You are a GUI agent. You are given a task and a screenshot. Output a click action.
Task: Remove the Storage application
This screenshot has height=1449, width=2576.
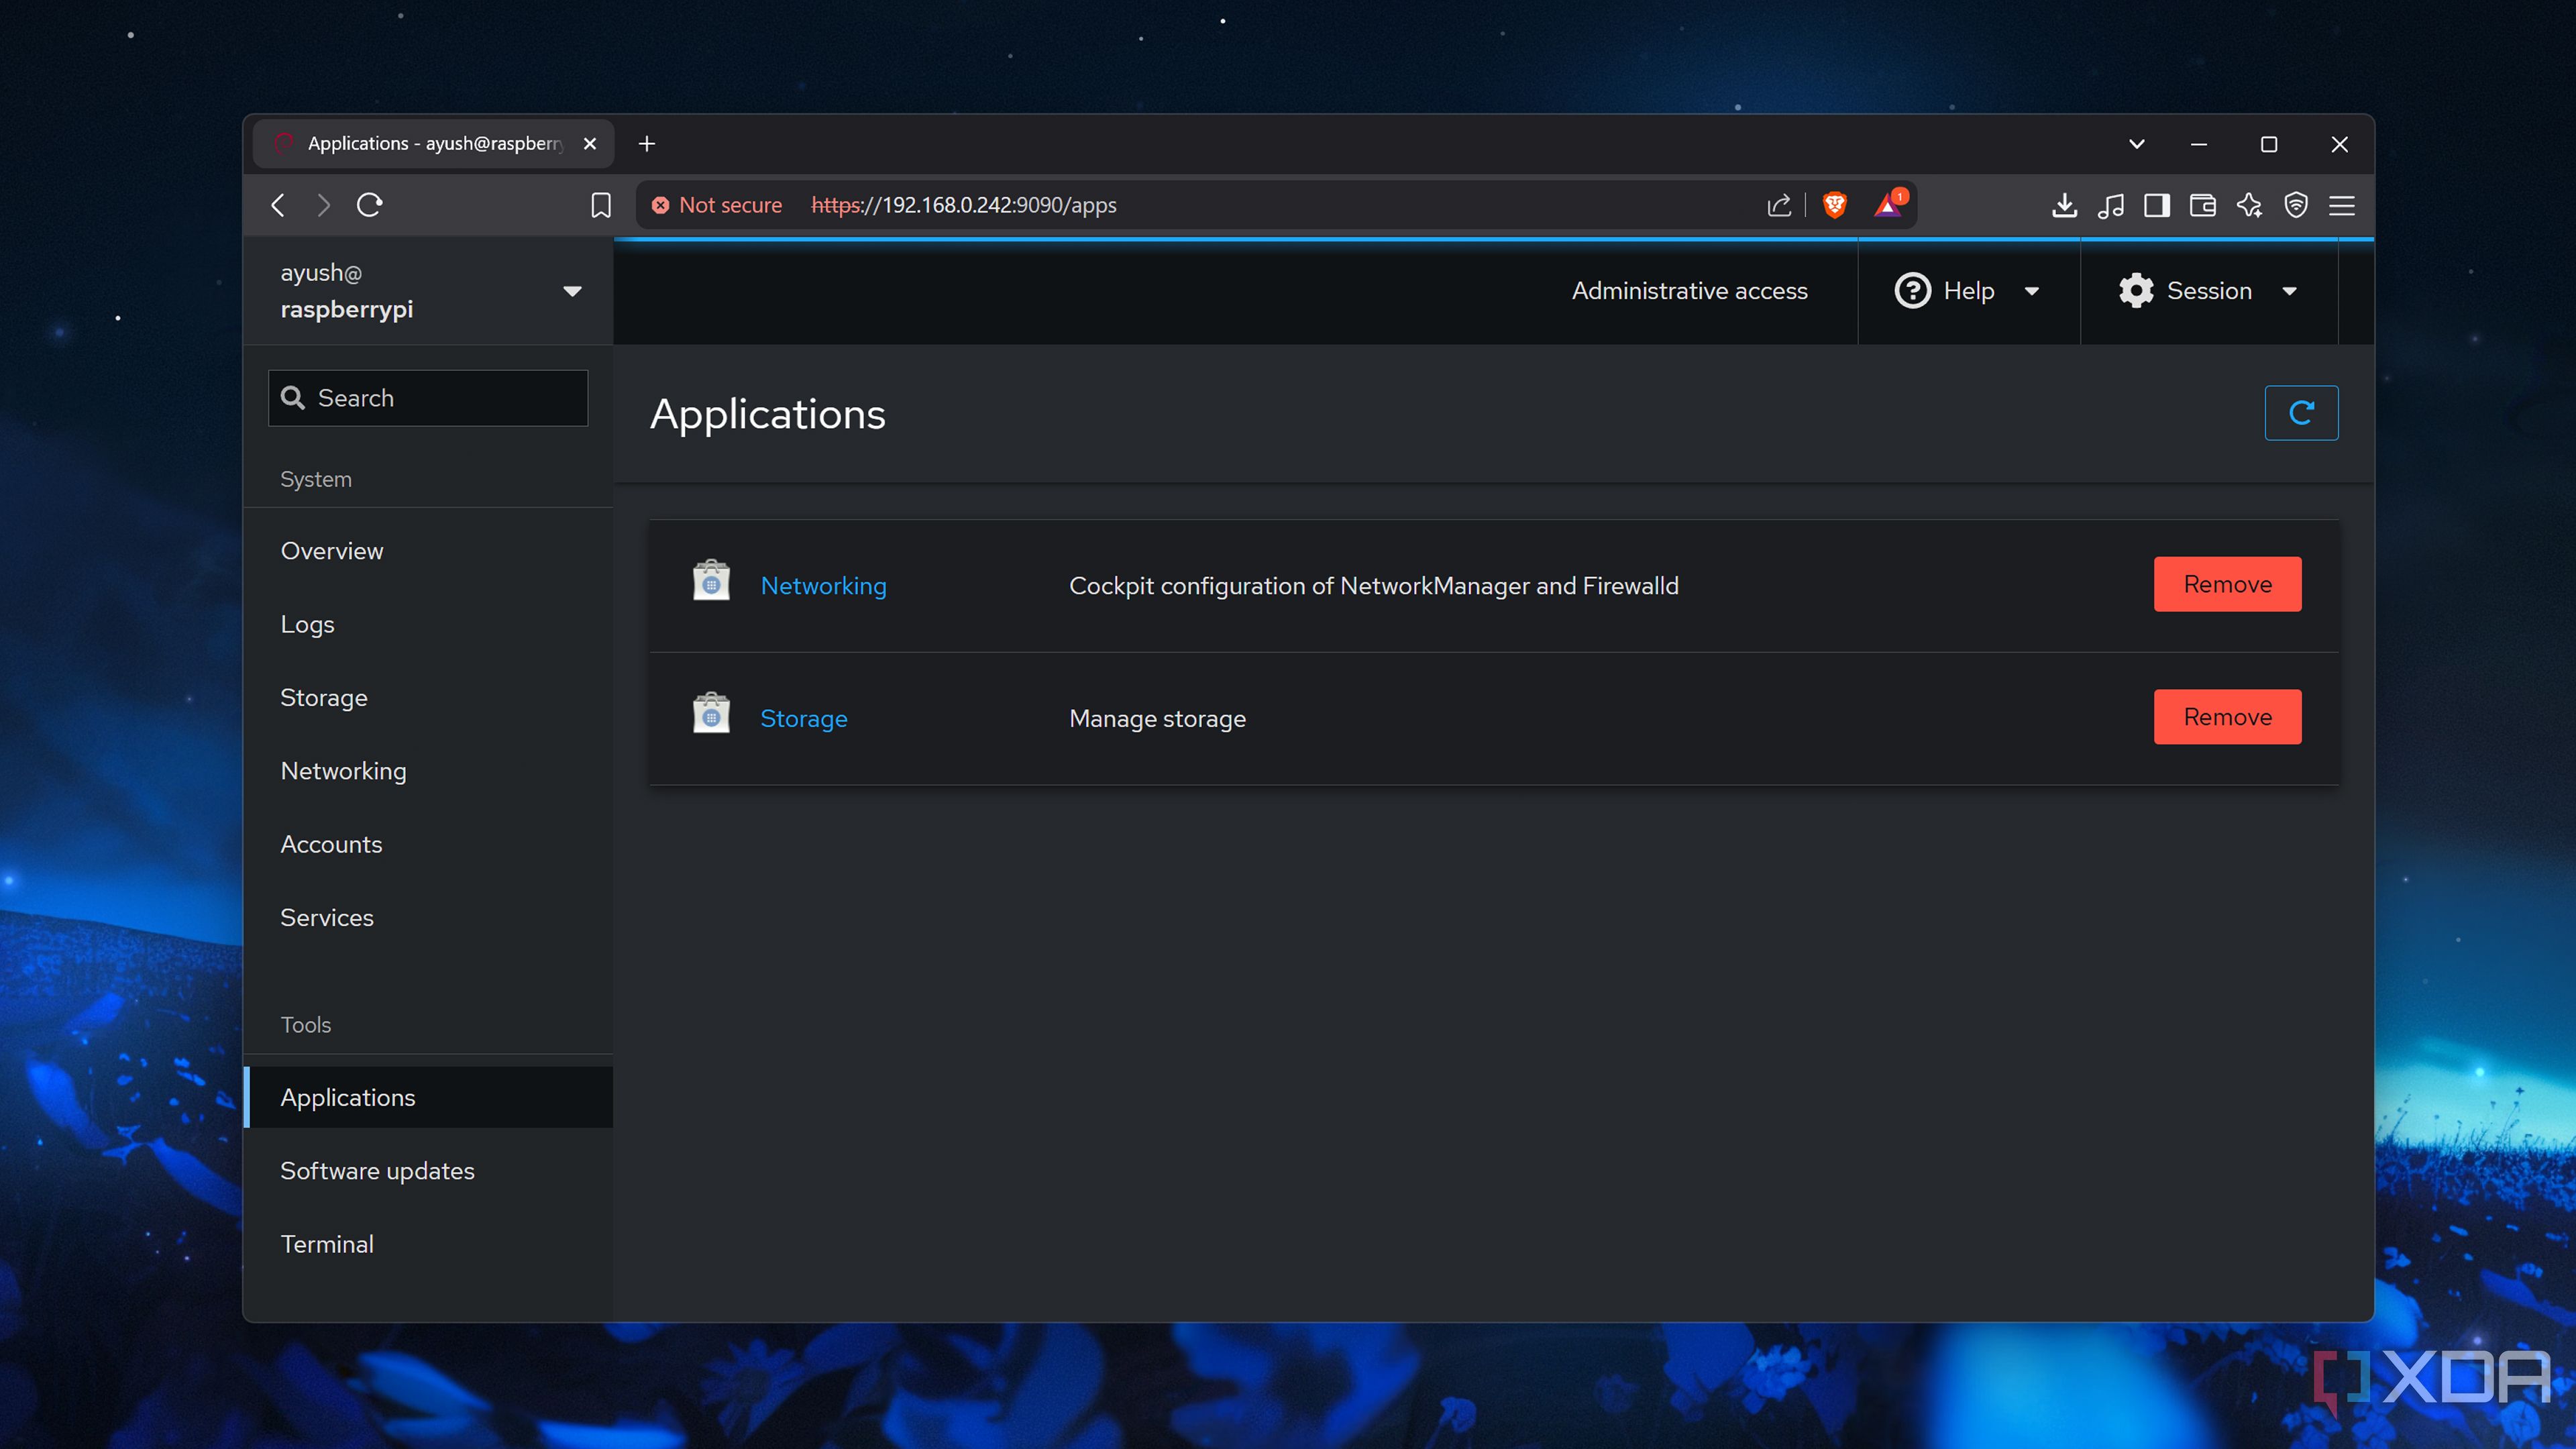2227,717
